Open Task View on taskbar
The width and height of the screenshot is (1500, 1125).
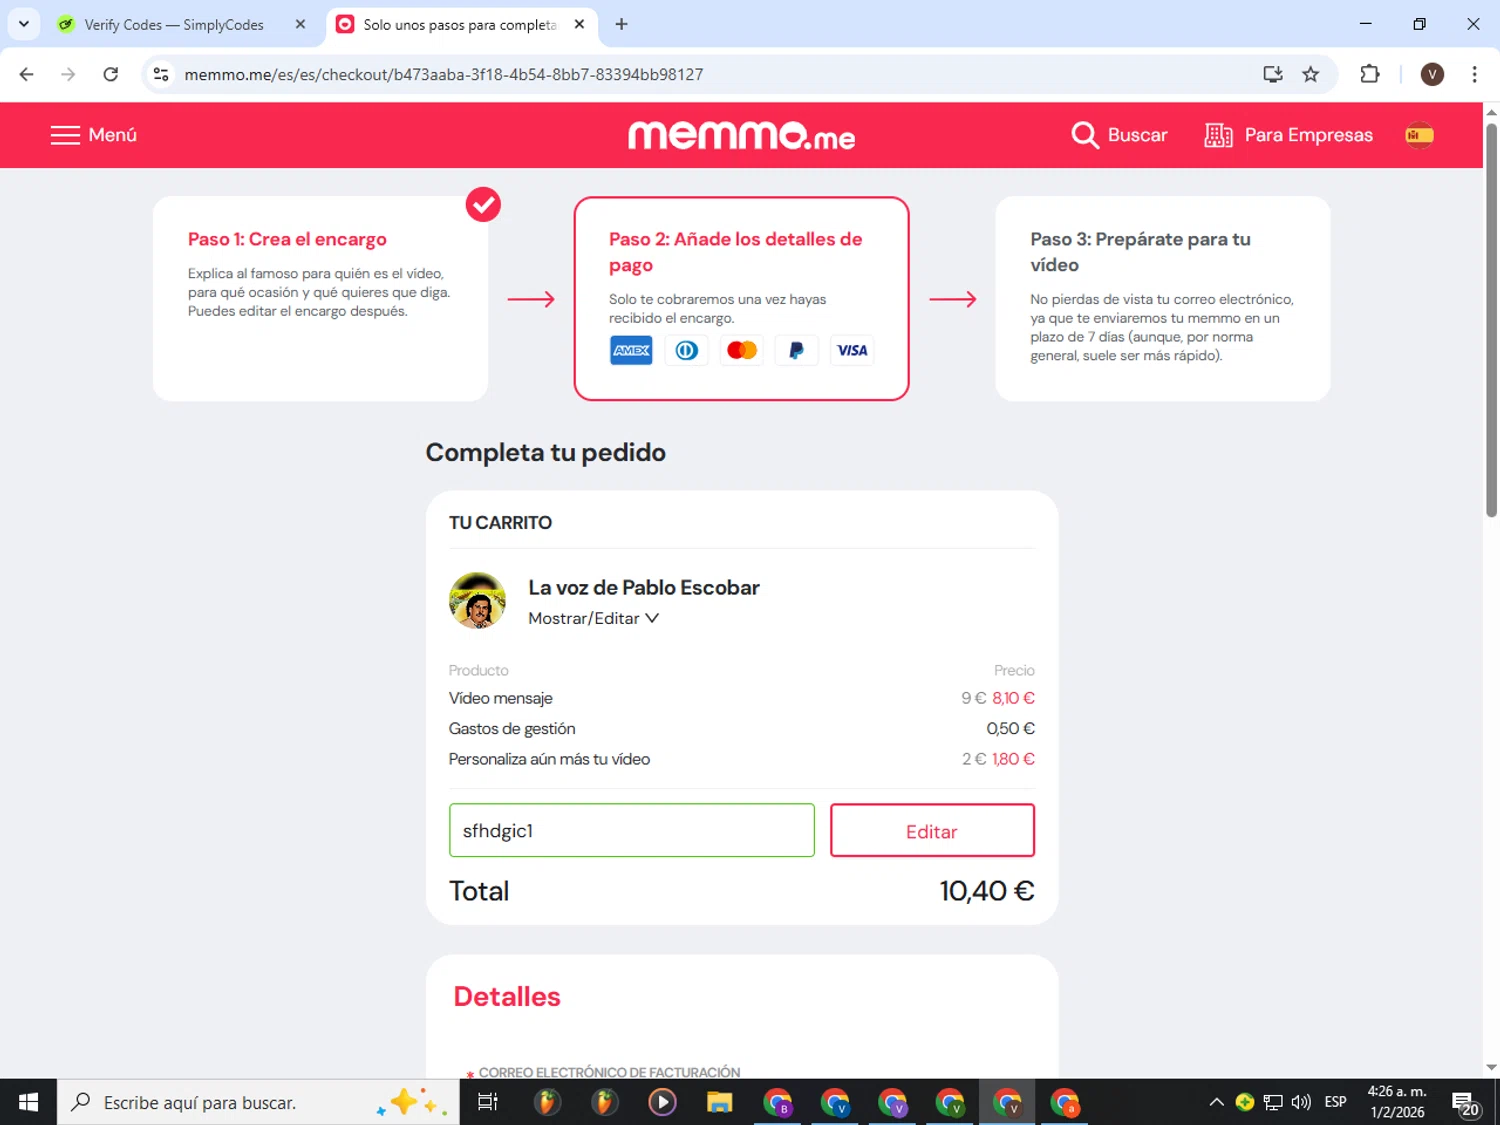point(488,1102)
